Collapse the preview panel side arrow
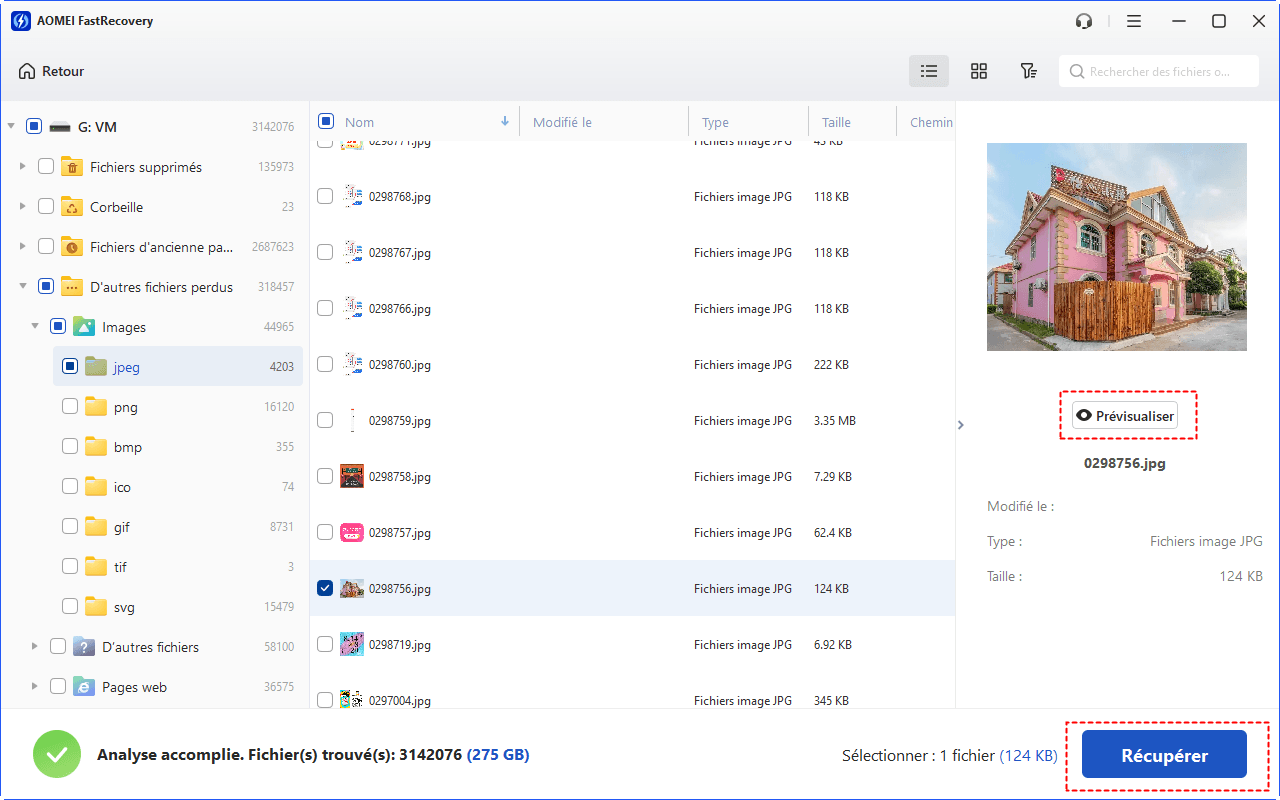The image size is (1280, 800). pos(961,425)
